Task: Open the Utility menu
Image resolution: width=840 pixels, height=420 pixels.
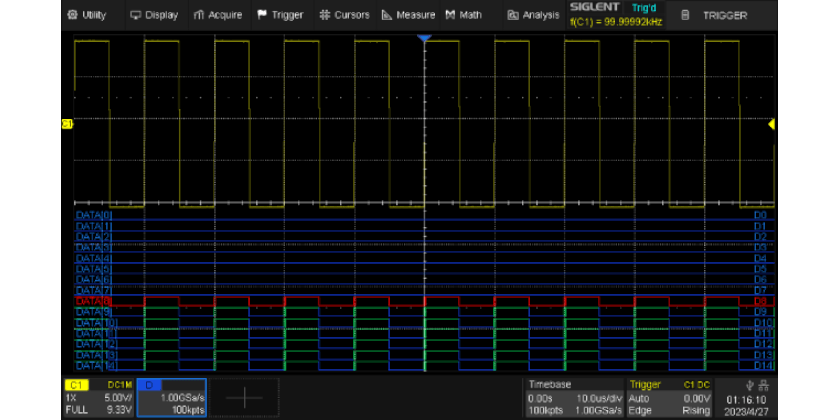Action: click(86, 15)
